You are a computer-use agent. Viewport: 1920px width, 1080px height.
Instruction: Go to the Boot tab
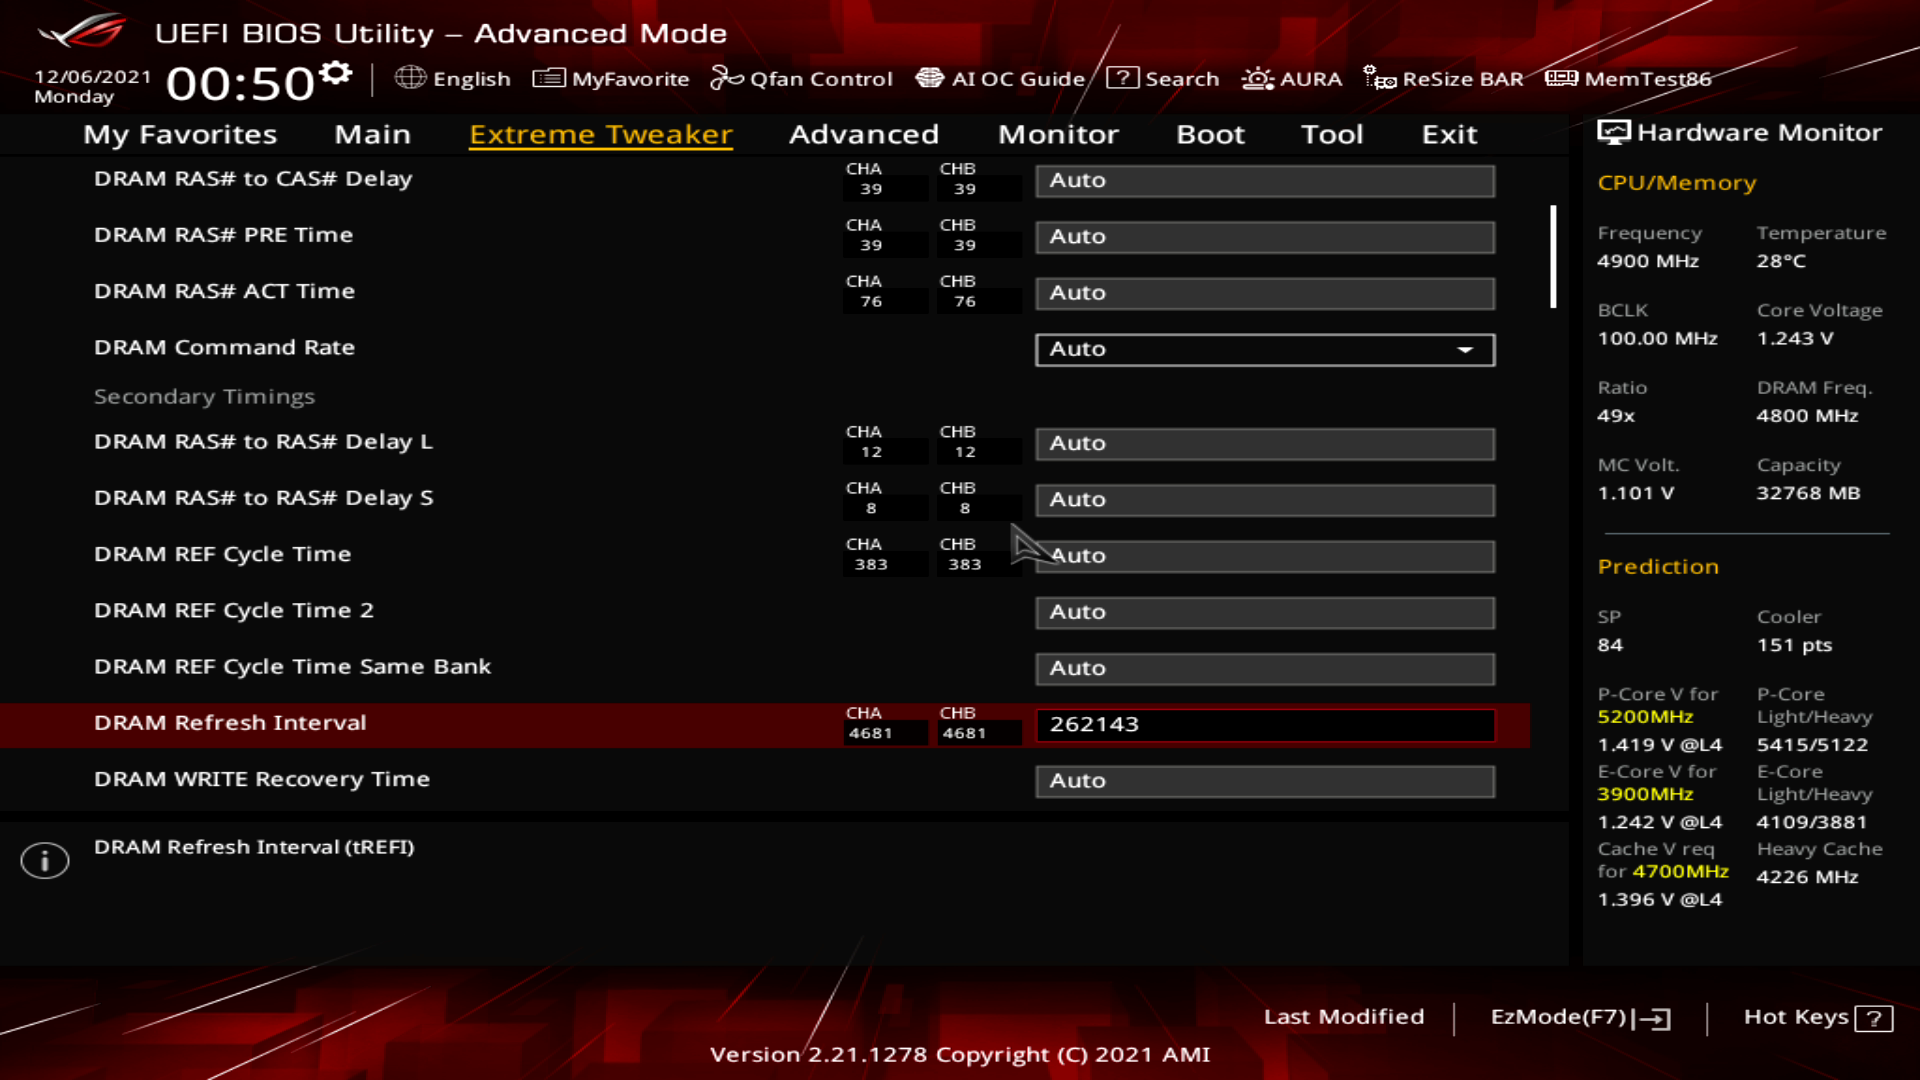[1210, 134]
